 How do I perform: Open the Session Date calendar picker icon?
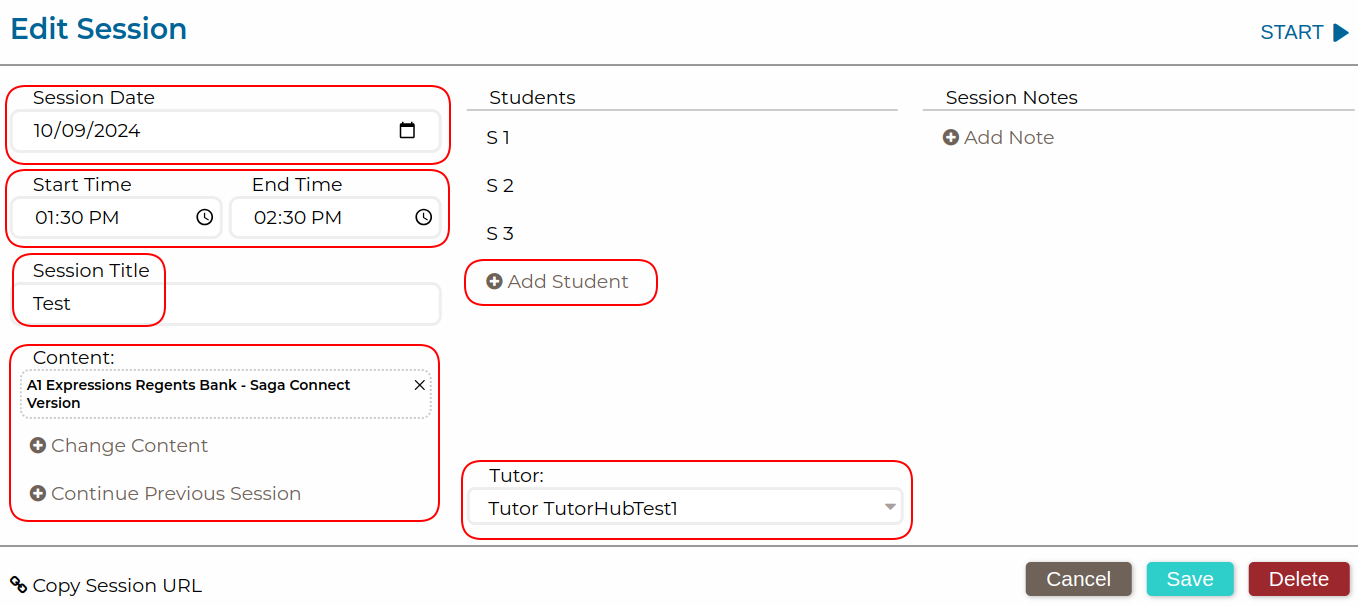(407, 131)
